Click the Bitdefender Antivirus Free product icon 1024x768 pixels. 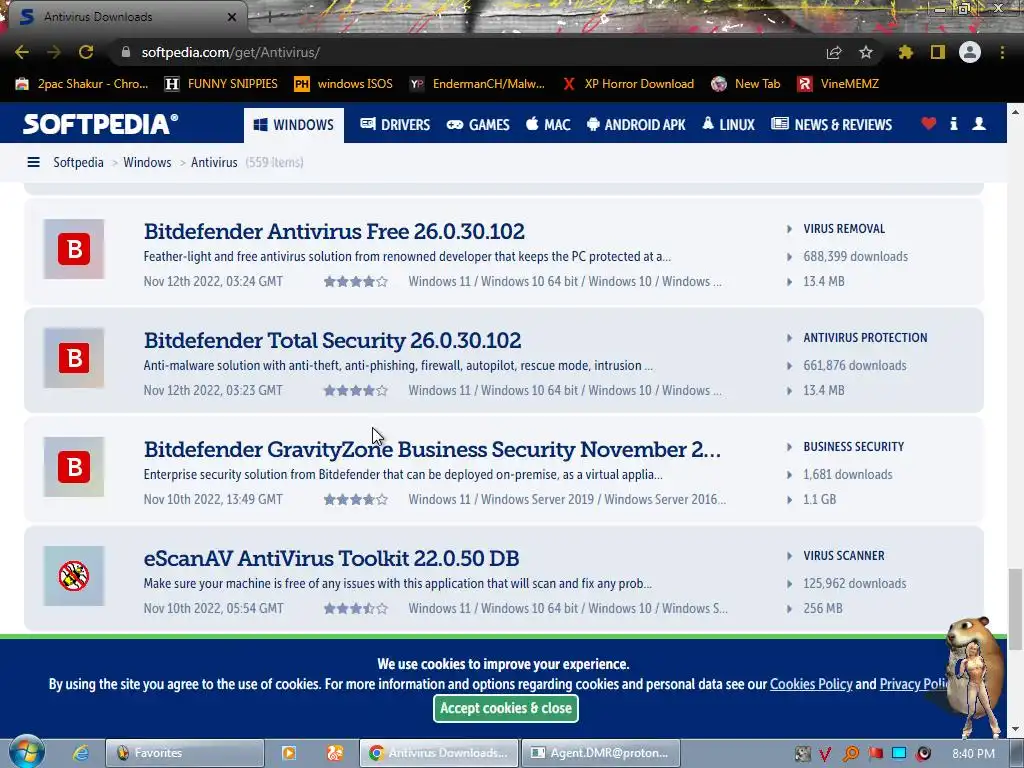click(74, 249)
